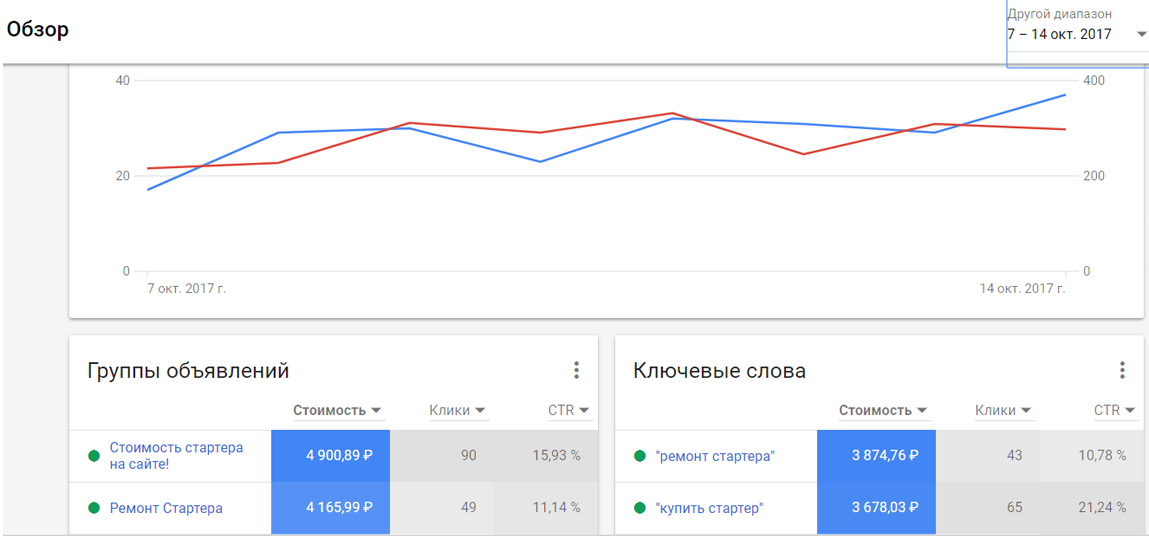Click the blue 4 900,89 ₽ cost cell
This screenshot has width=1149, height=536.
330,456
